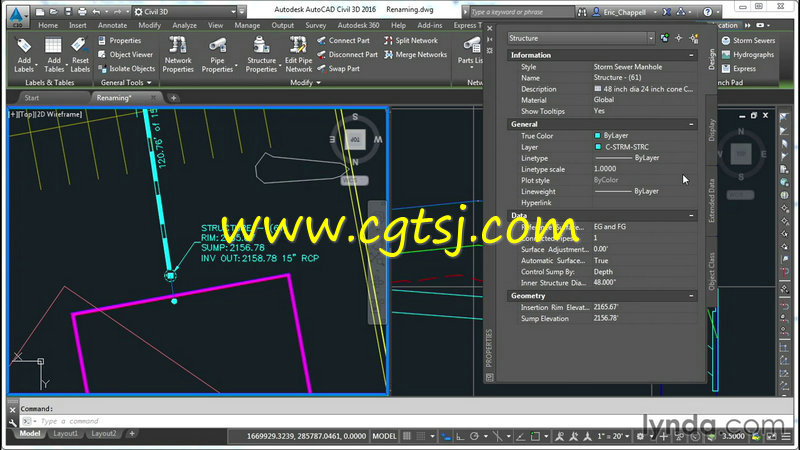Switch to the Start file tab

pos(32,97)
